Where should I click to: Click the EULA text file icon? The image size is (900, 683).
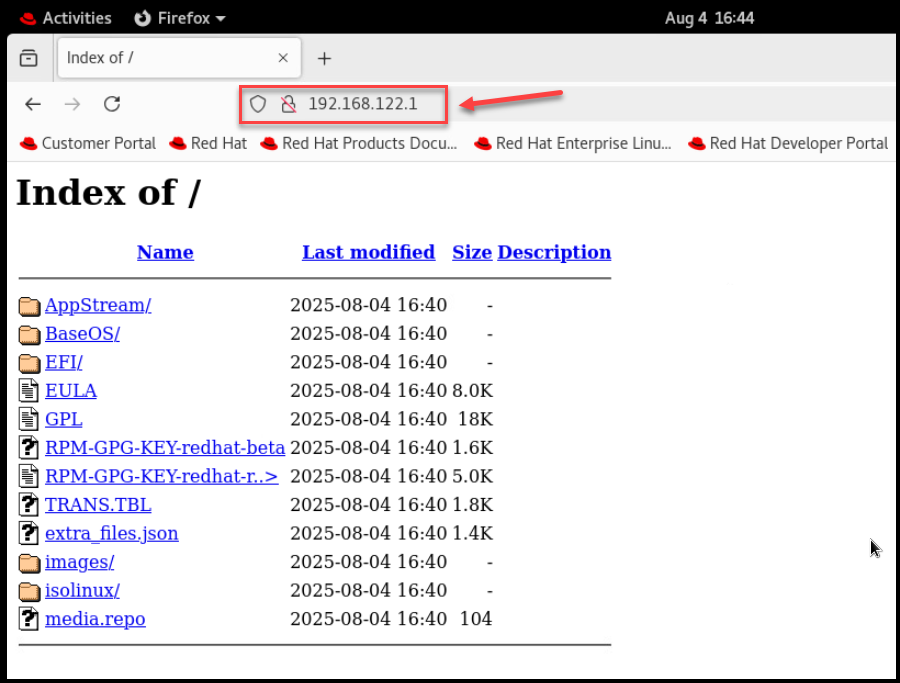pos(29,391)
